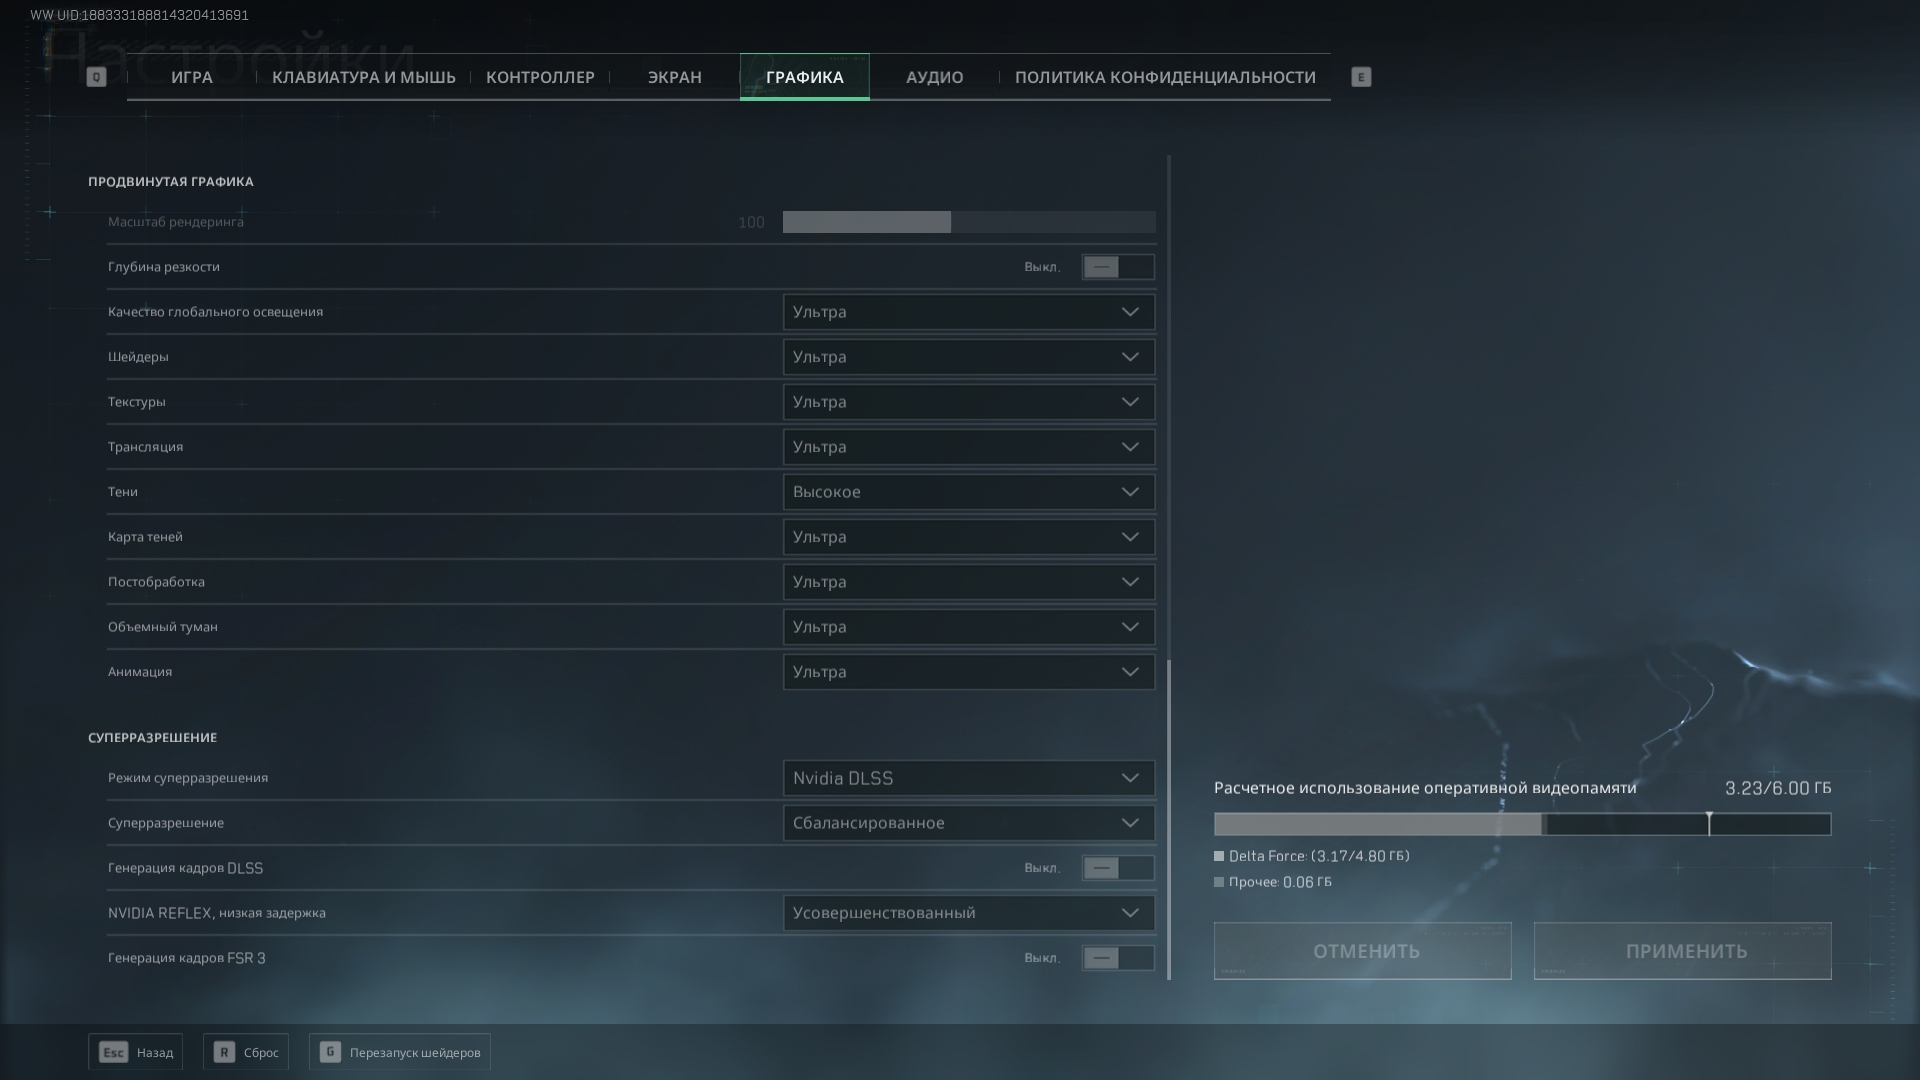Image resolution: width=1920 pixels, height=1080 pixels.
Task: Click the R key icon for Сброс
Action: 224,1052
